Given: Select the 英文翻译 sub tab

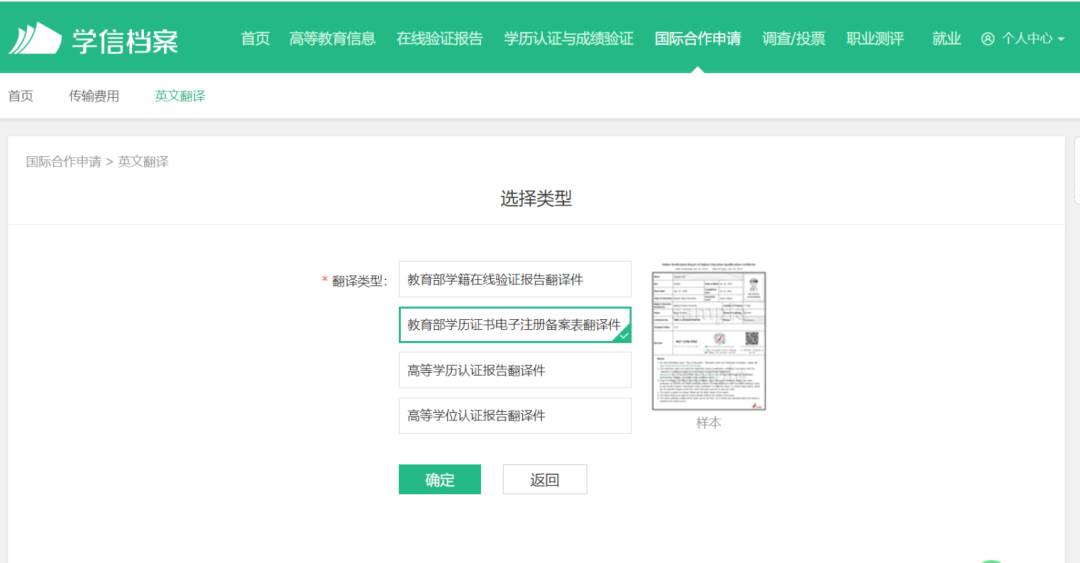Looking at the screenshot, I should pyautogui.click(x=180, y=96).
